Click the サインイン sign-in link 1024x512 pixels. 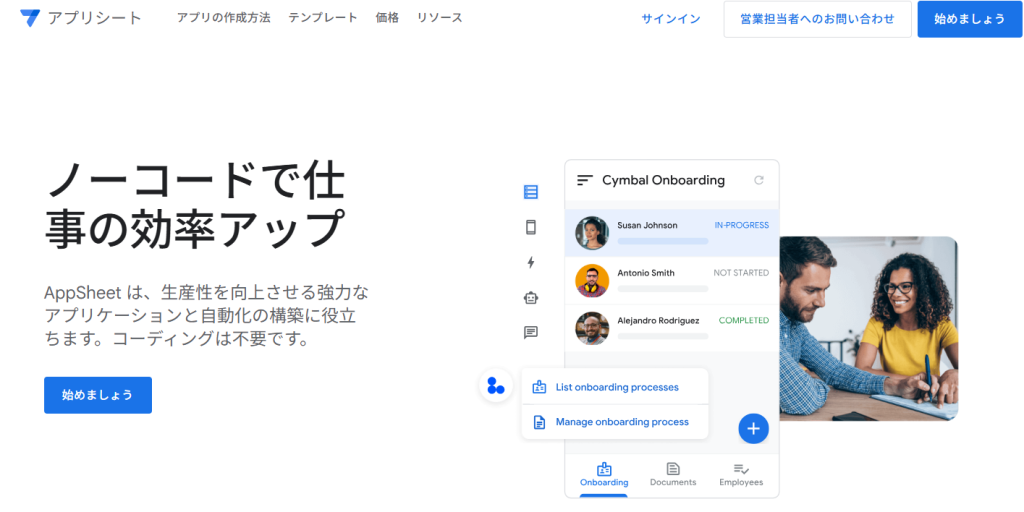[670, 19]
